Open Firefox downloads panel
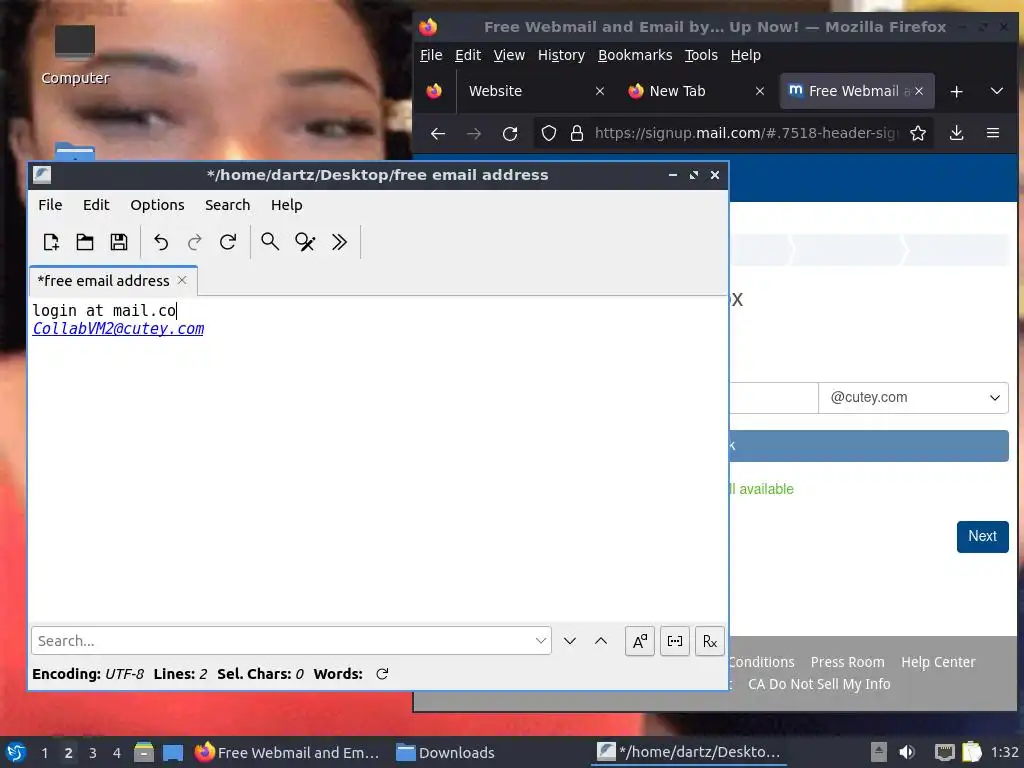The height and width of the screenshot is (768, 1024). point(956,133)
